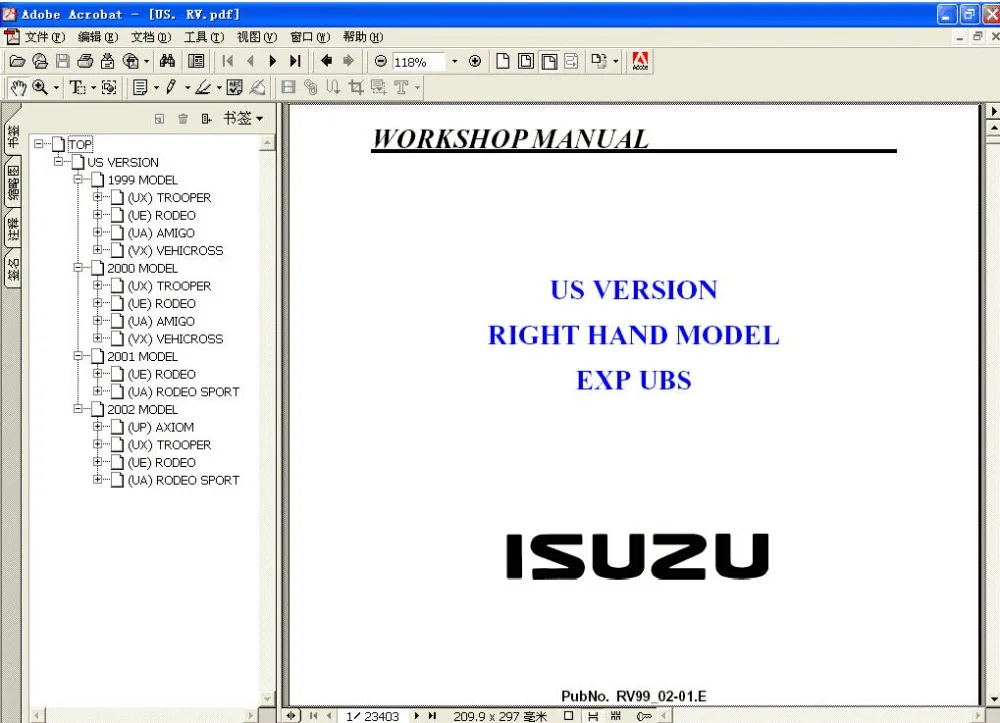Viewport: 1000px width, 723px height.
Task: Open the US VERSION bookmark
Action: click(x=122, y=163)
